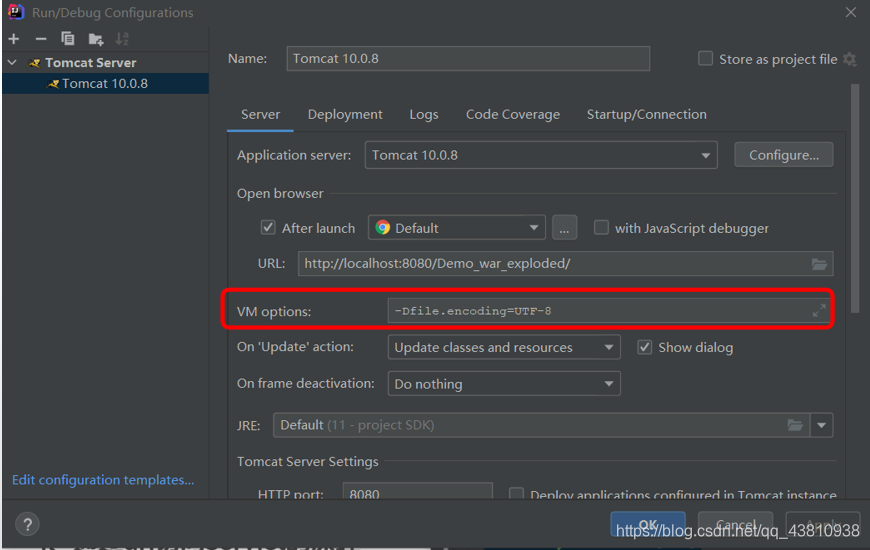Sort the configurations alphabetically

point(122,39)
